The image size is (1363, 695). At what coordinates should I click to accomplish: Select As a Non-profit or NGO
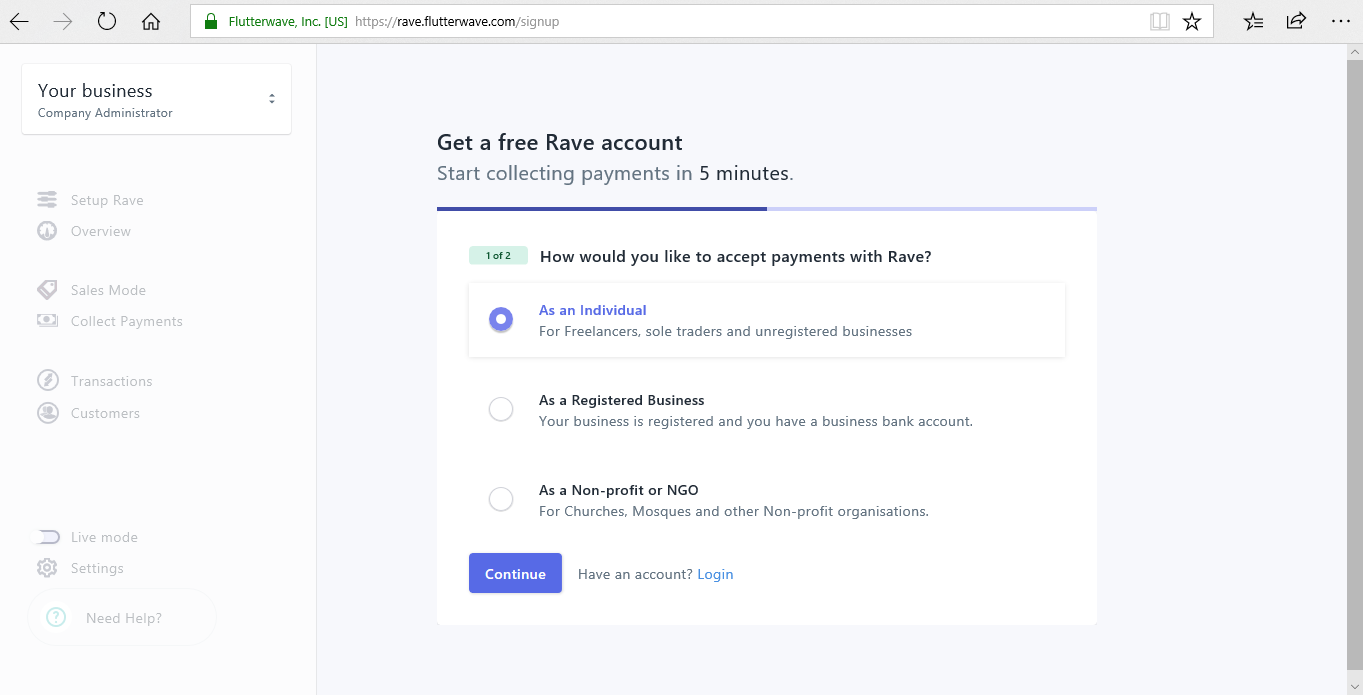click(500, 498)
